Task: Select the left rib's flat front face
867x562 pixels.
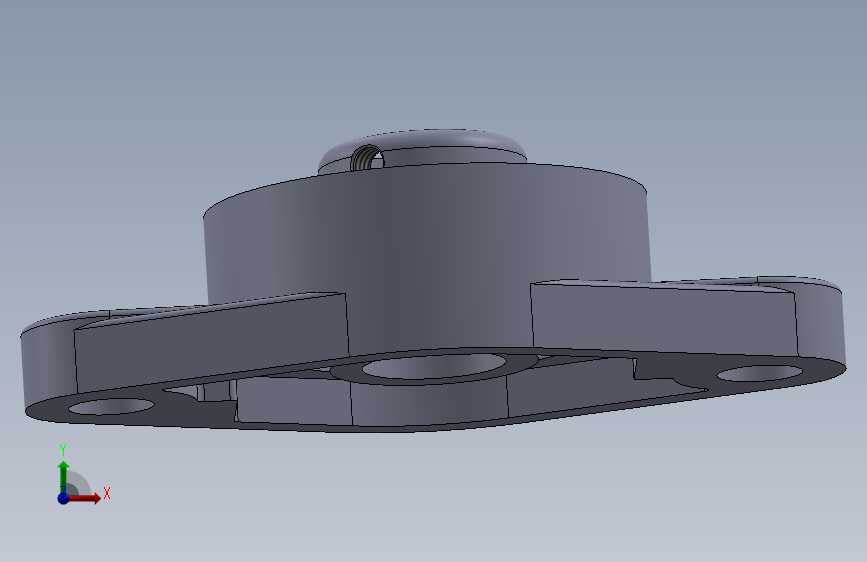Action: [x=213, y=343]
